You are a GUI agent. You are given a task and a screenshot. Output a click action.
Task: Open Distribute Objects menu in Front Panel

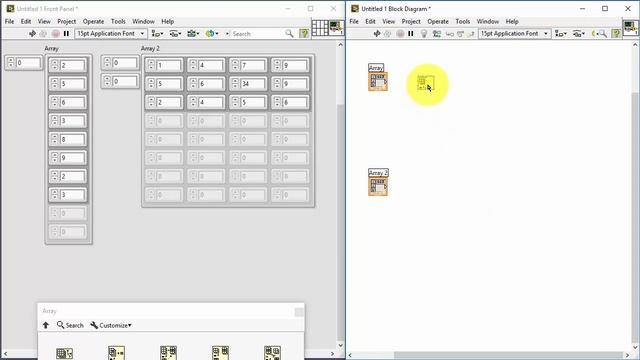(x=175, y=33)
